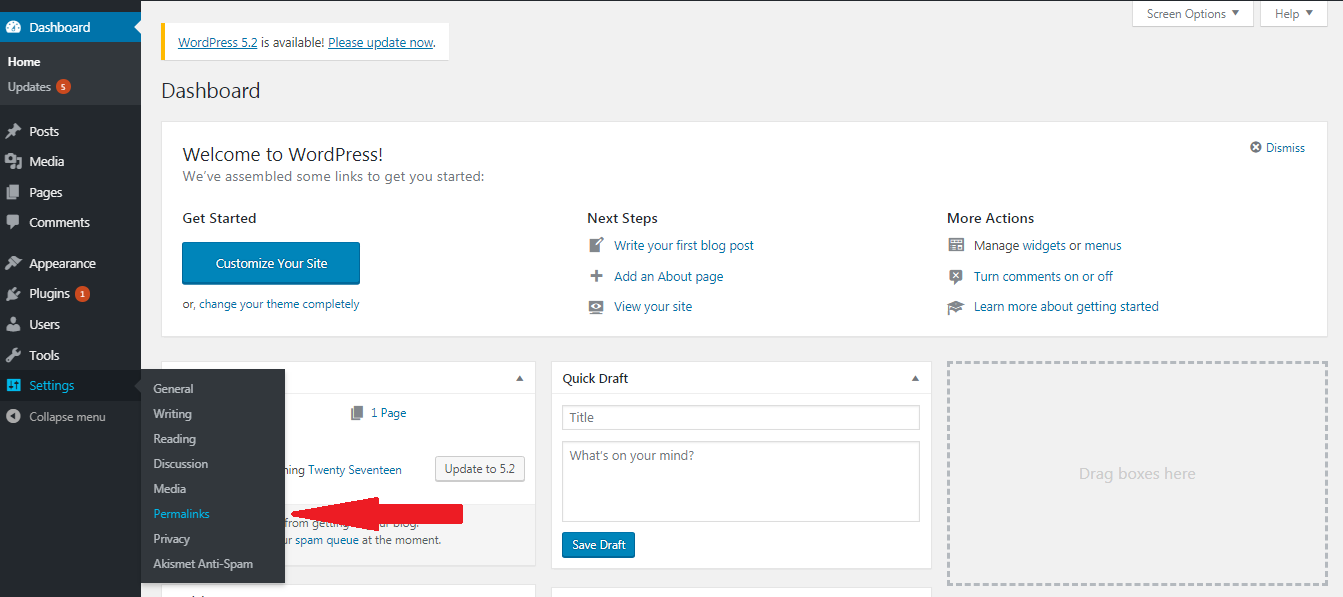This screenshot has height=597, width=1343.
Task: Open the Home item under Dashboard
Action: click(x=24, y=62)
